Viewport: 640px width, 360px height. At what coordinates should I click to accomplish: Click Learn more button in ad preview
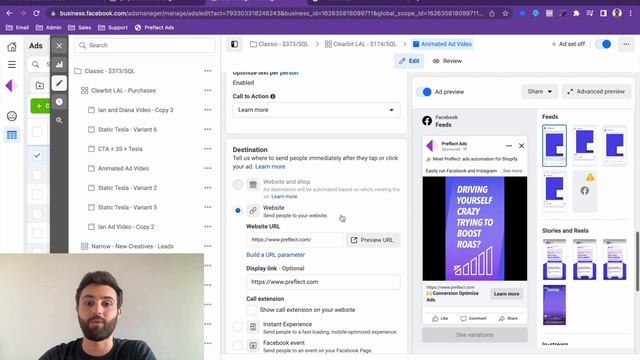[506, 294]
